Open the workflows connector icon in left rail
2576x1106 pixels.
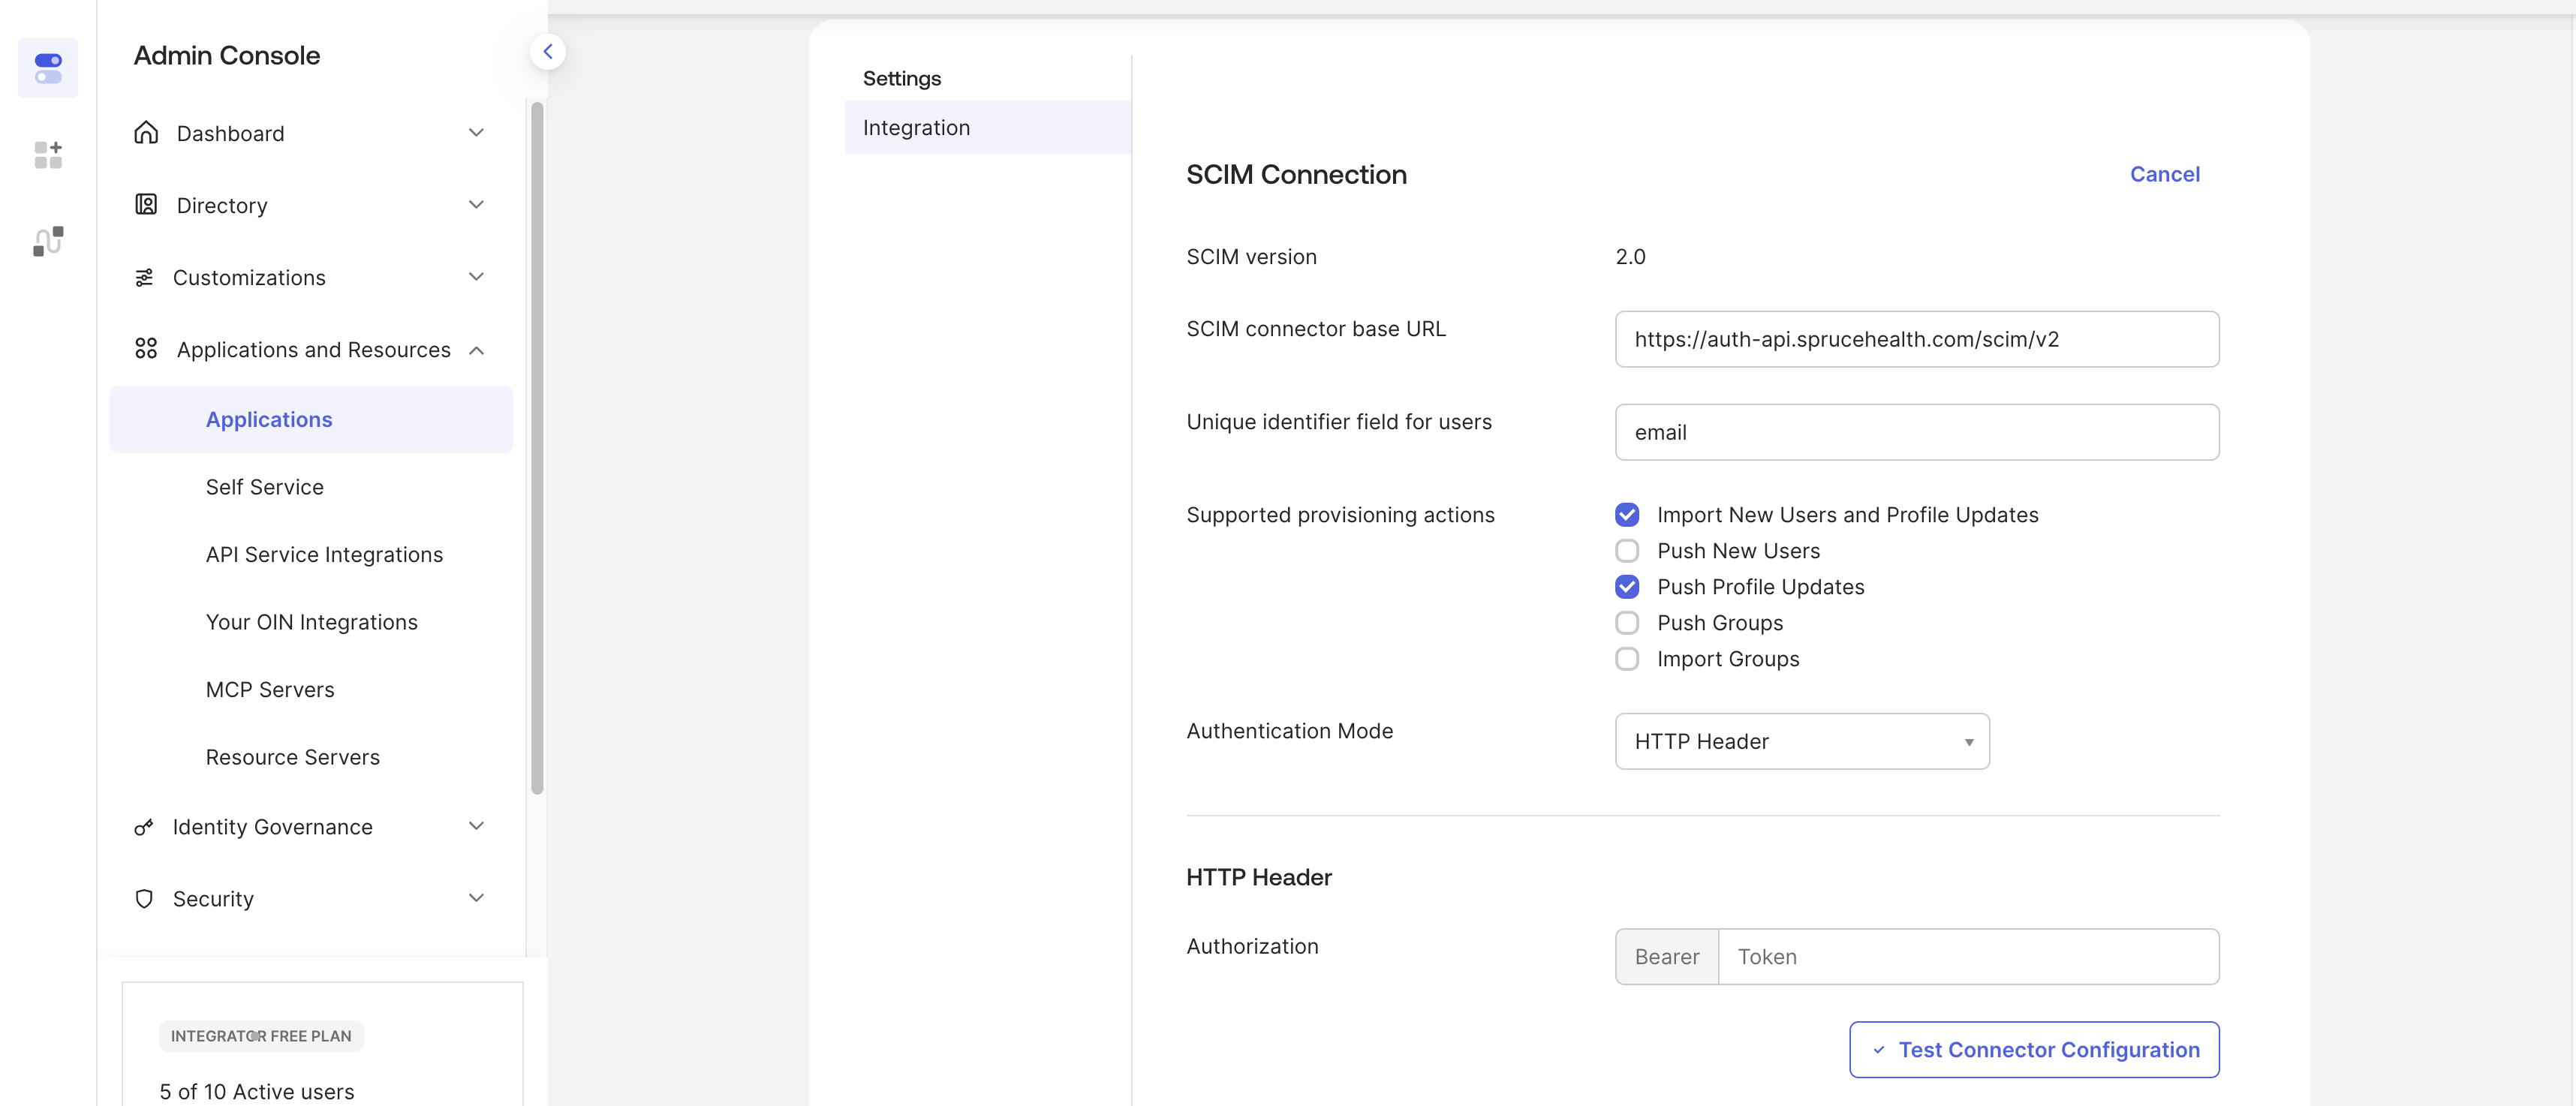[x=48, y=241]
